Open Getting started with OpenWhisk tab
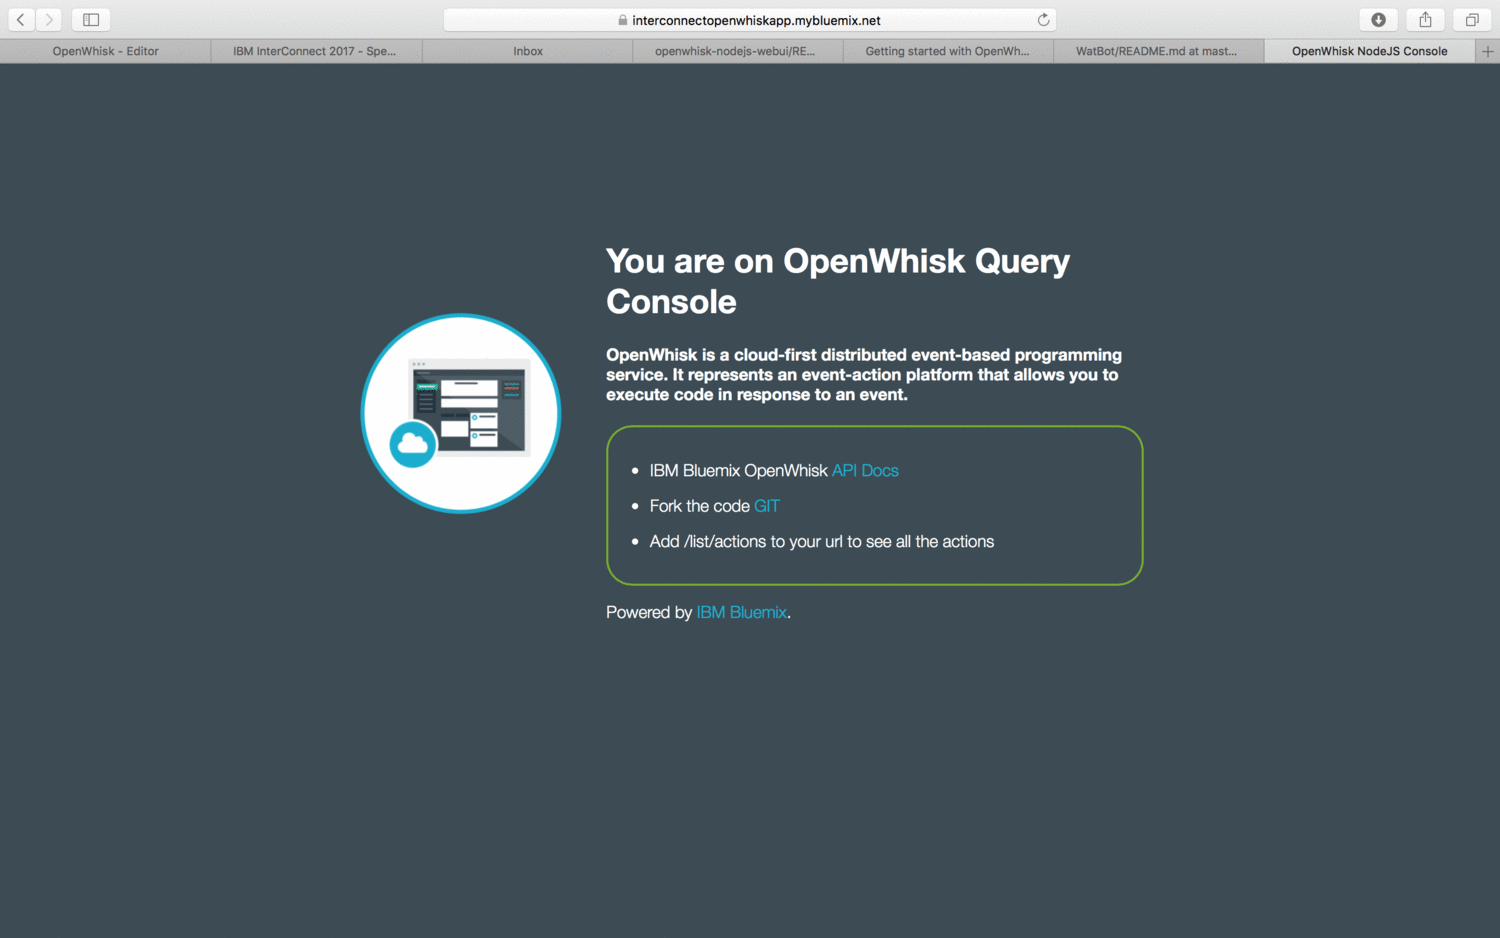1500x938 pixels. coord(948,51)
